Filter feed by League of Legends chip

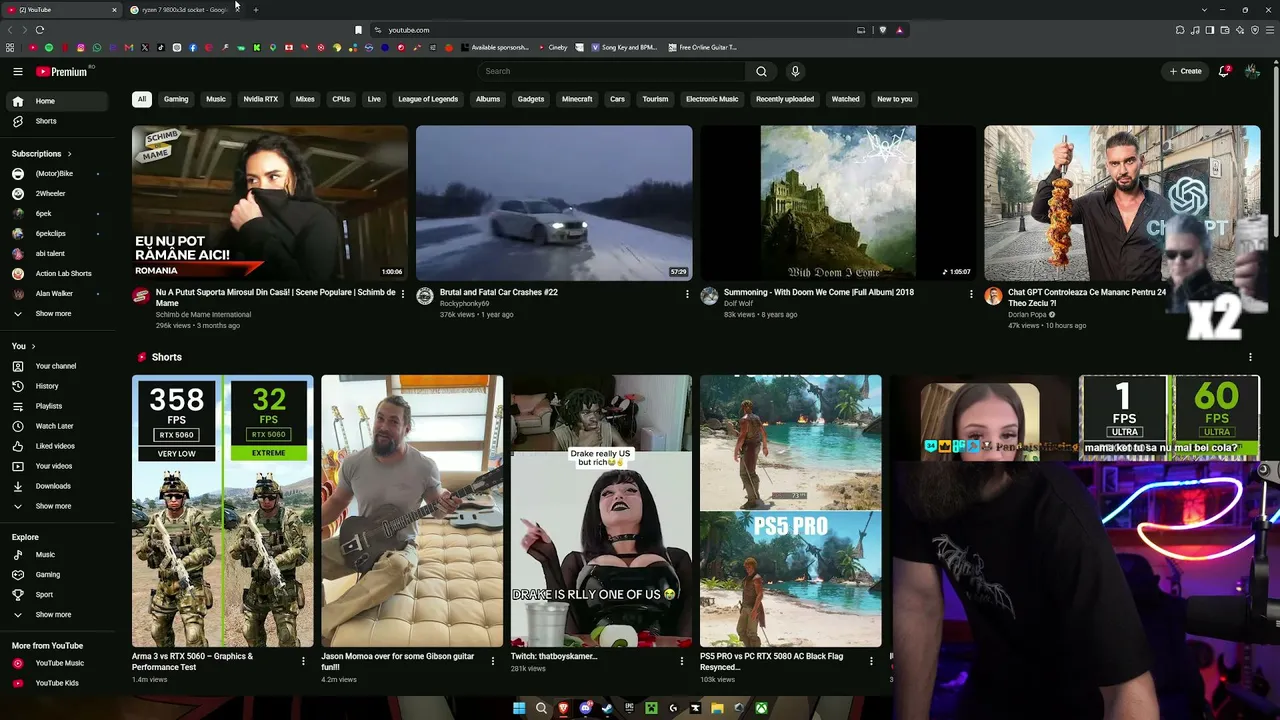pyautogui.click(x=428, y=99)
